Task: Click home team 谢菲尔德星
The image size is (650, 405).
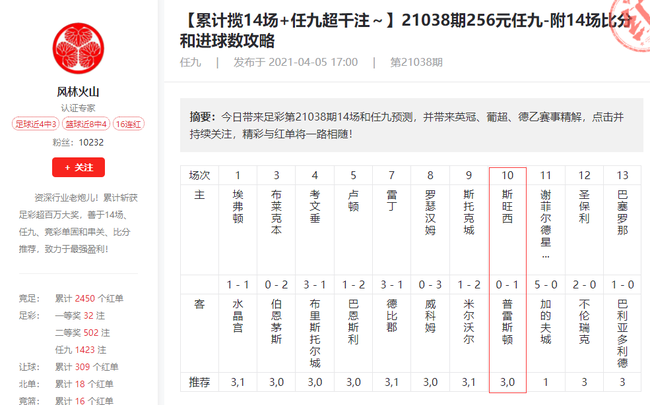Action: (546, 224)
